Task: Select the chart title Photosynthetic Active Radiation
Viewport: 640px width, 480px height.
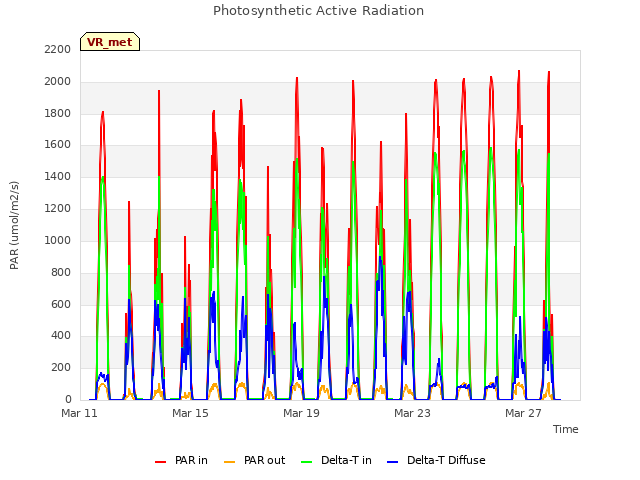Action: 318,11
